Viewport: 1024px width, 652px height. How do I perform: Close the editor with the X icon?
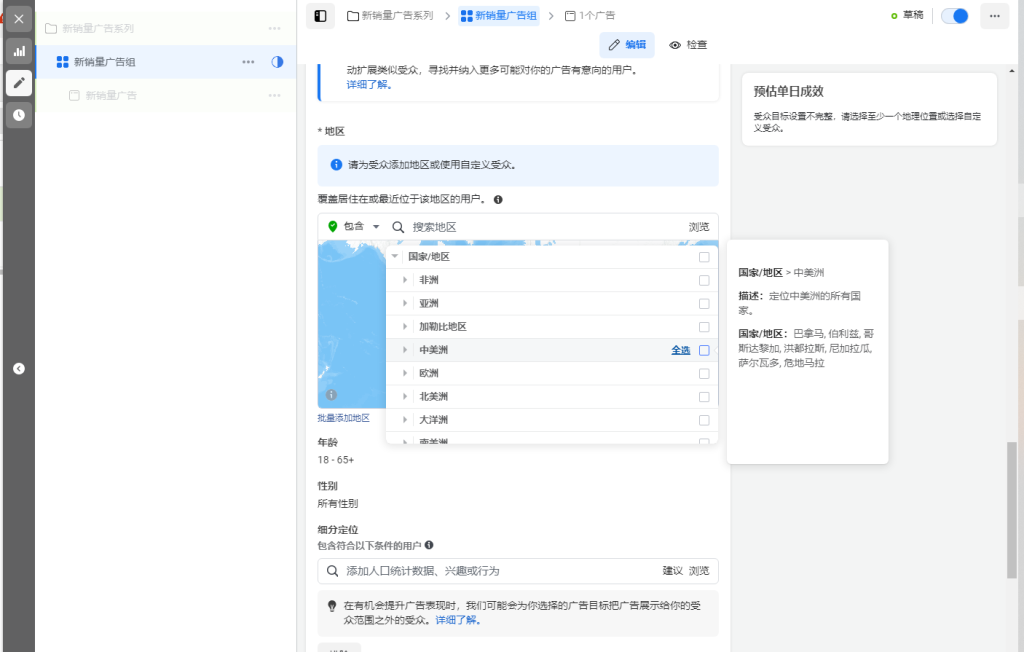(x=19, y=19)
